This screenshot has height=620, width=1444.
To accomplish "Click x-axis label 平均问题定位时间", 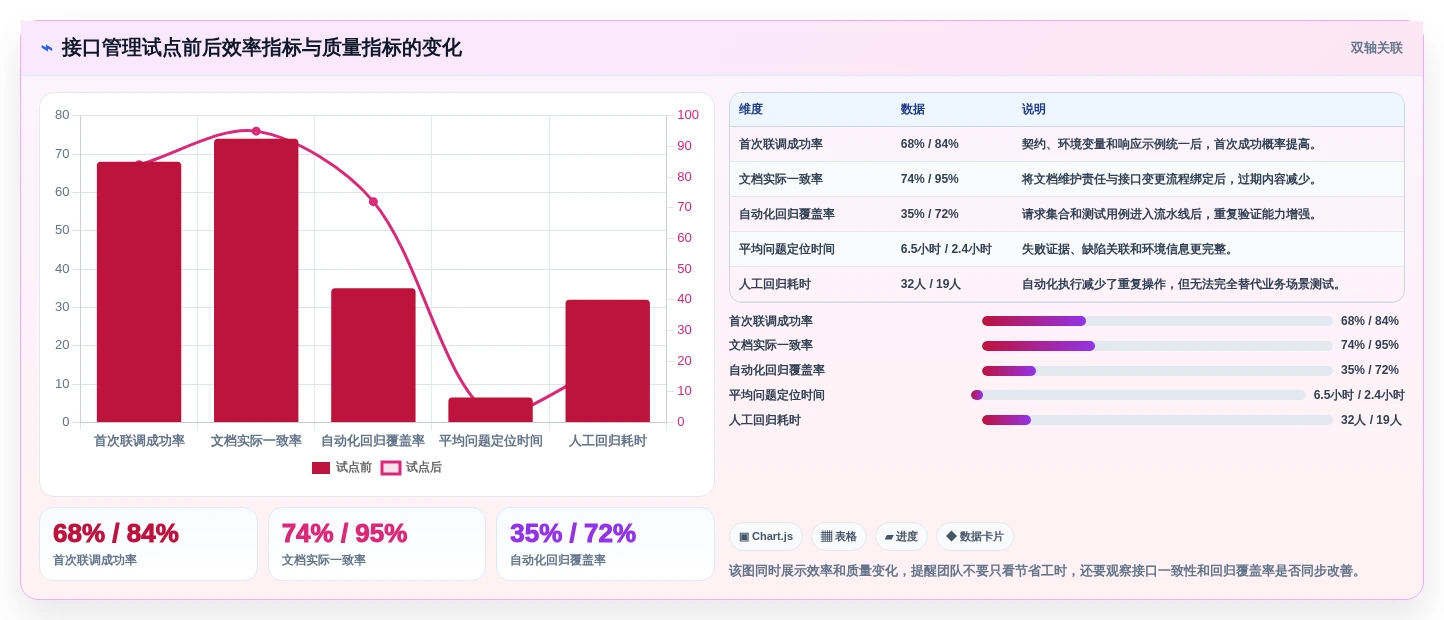I will [490, 441].
